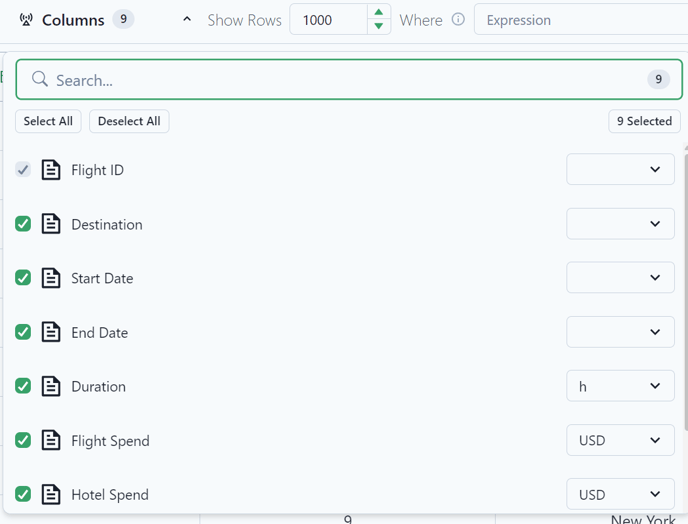This screenshot has height=524, width=688.
Task: Click the Columns broadcast icon
Action: (x=26, y=20)
